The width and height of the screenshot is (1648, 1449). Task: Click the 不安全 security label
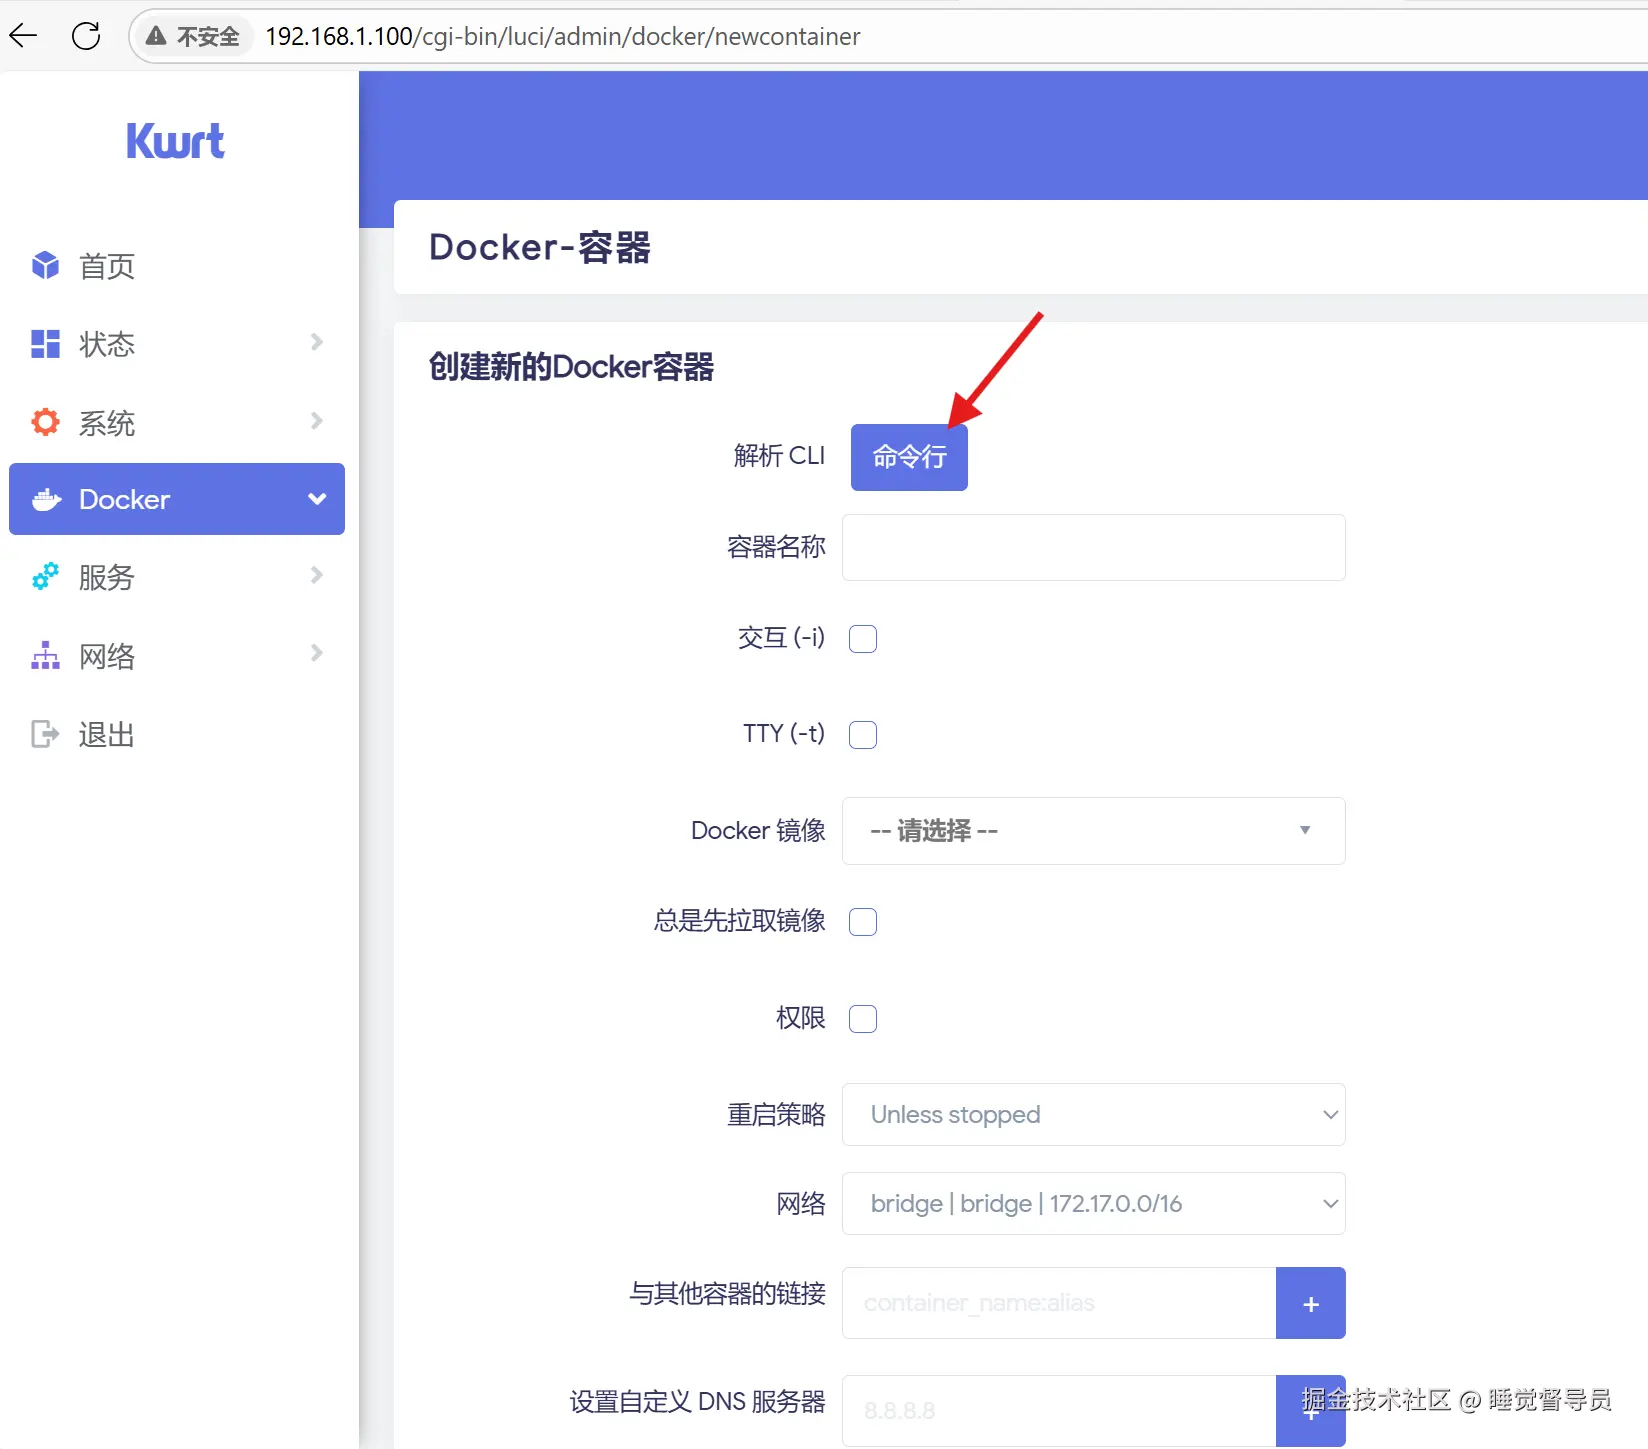pos(208,37)
